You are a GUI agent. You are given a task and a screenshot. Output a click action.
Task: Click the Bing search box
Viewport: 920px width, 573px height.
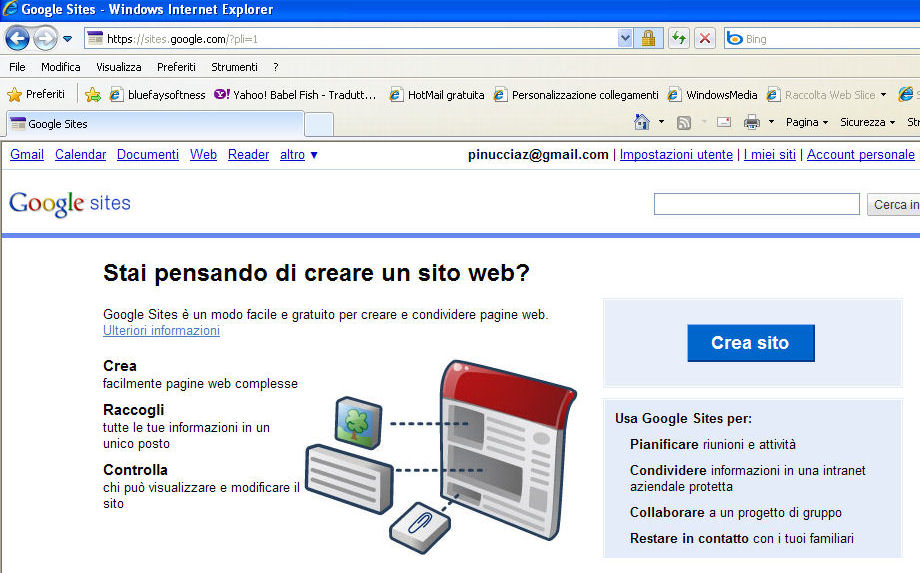pos(823,39)
